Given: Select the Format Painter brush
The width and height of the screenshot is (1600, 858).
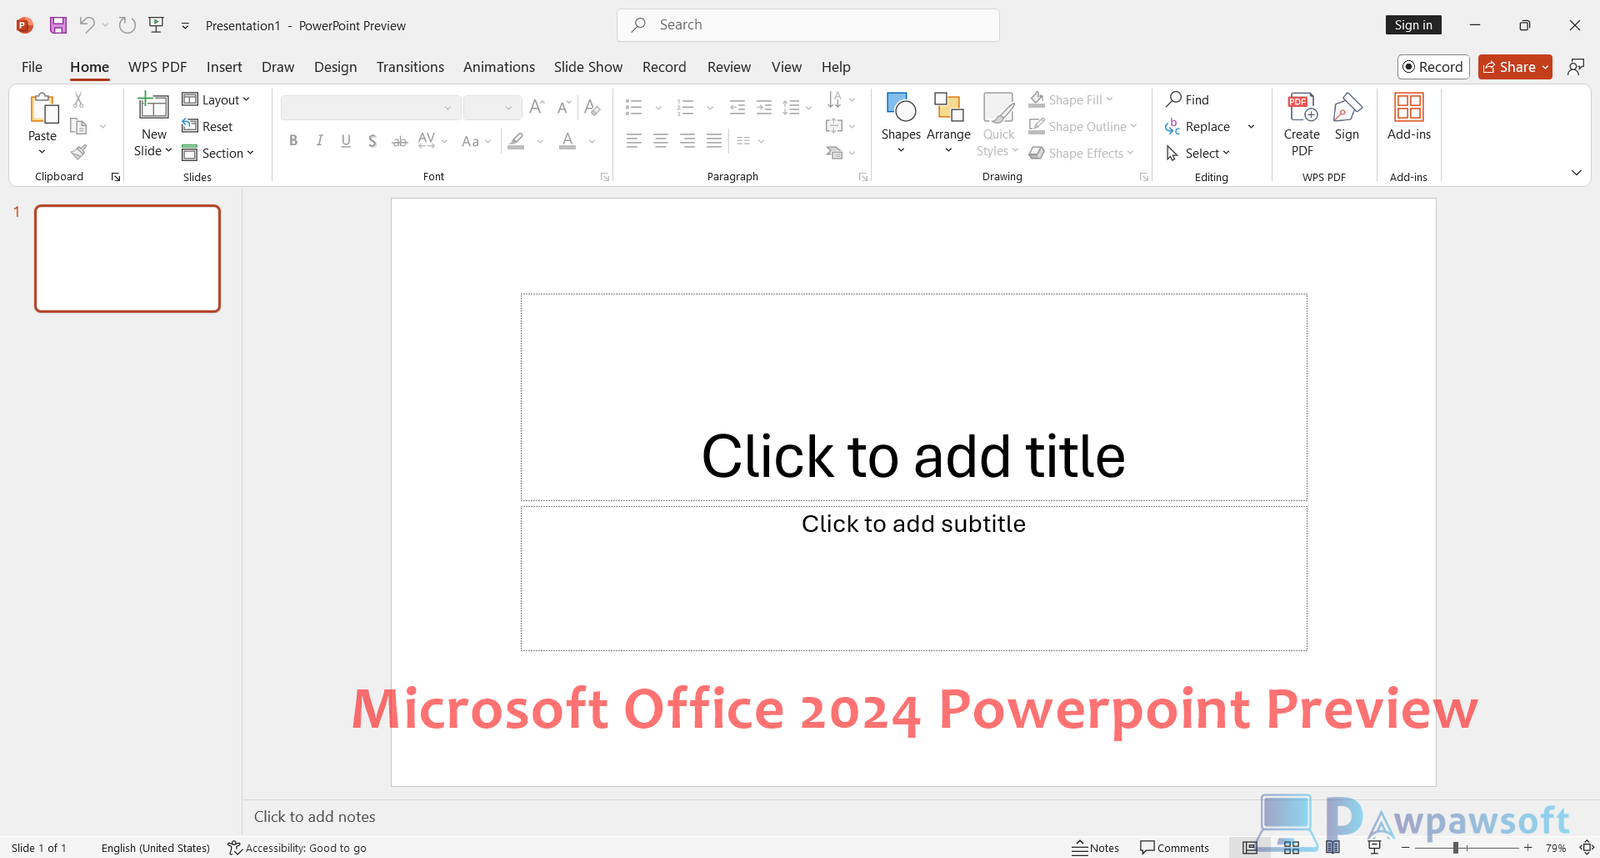Looking at the screenshot, I should tap(79, 152).
